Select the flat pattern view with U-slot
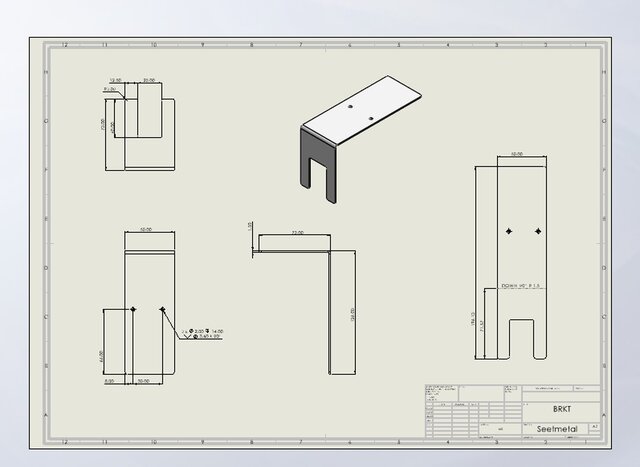 [522, 263]
